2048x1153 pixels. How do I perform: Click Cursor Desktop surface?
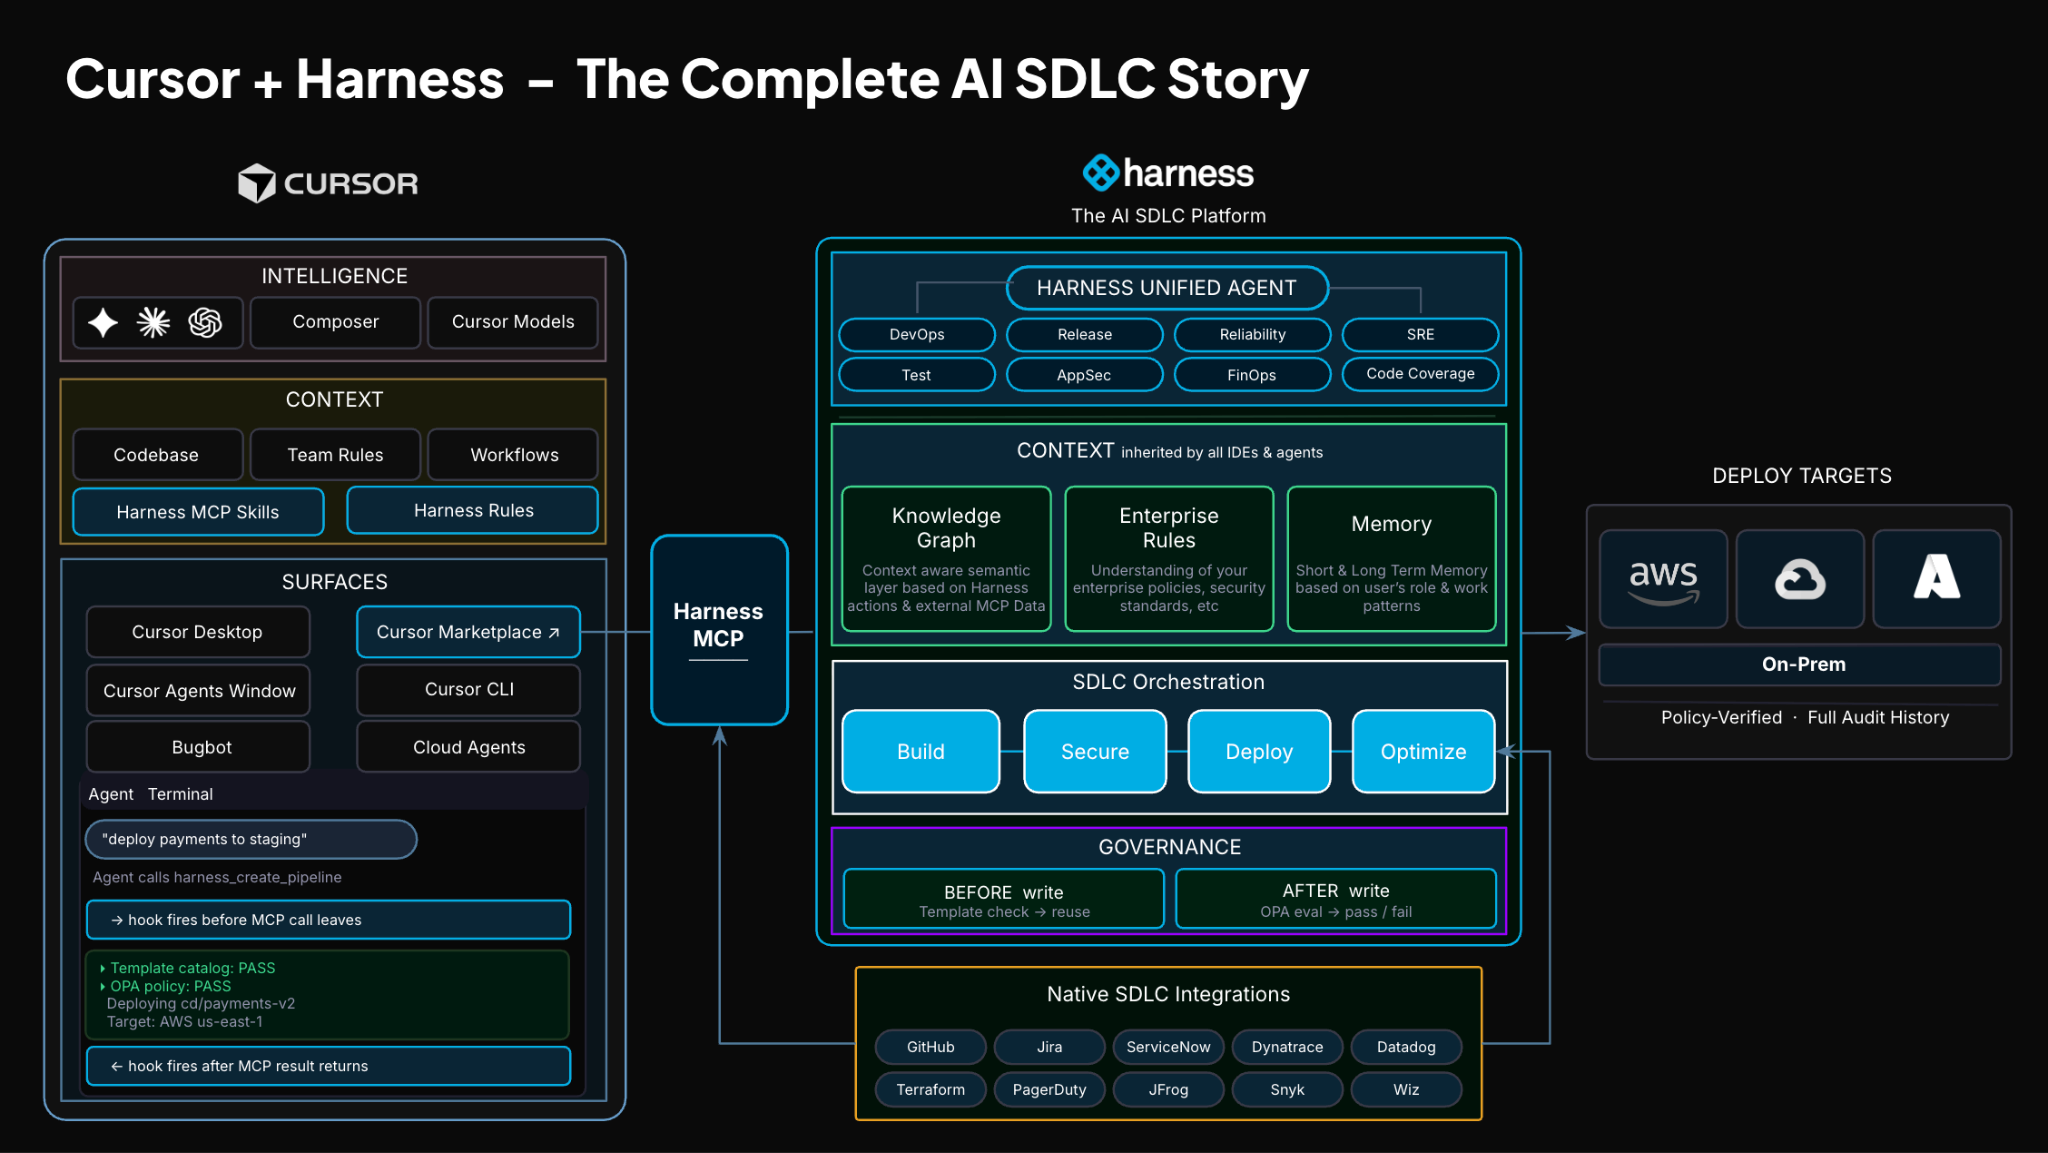pos(198,632)
